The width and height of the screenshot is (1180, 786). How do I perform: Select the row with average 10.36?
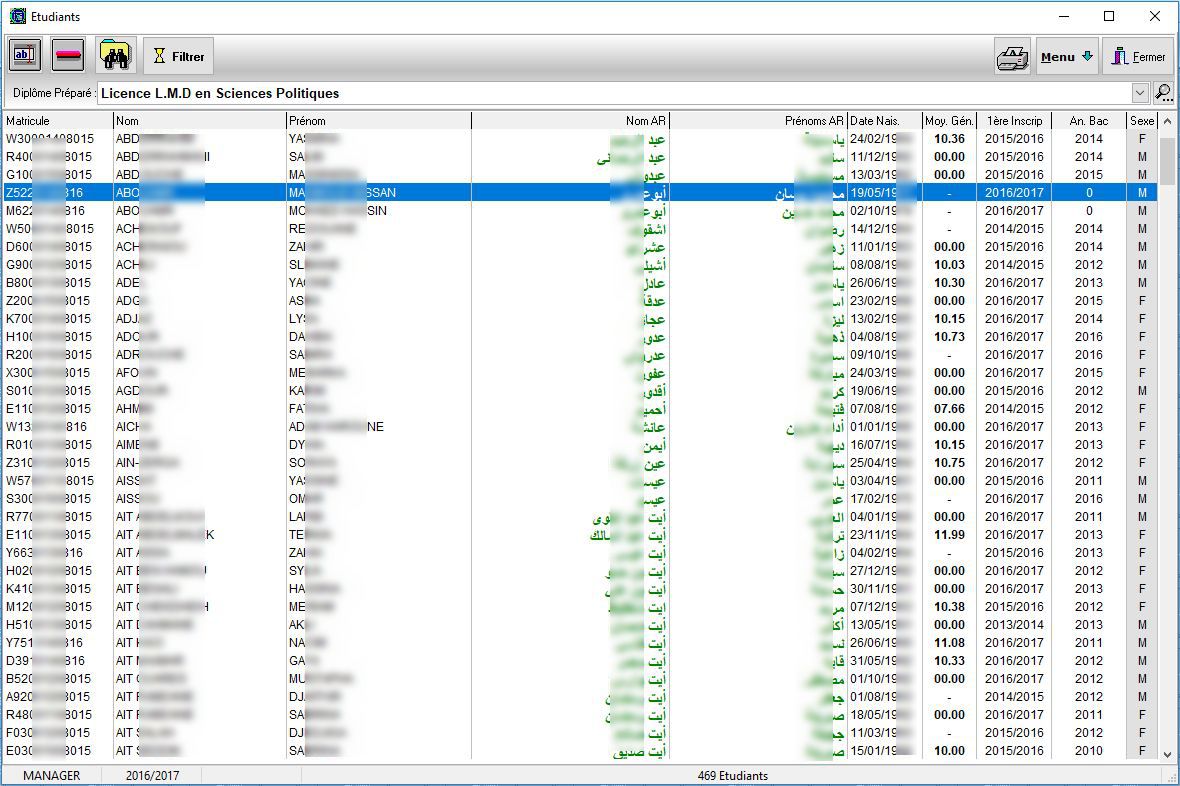point(580,139)
